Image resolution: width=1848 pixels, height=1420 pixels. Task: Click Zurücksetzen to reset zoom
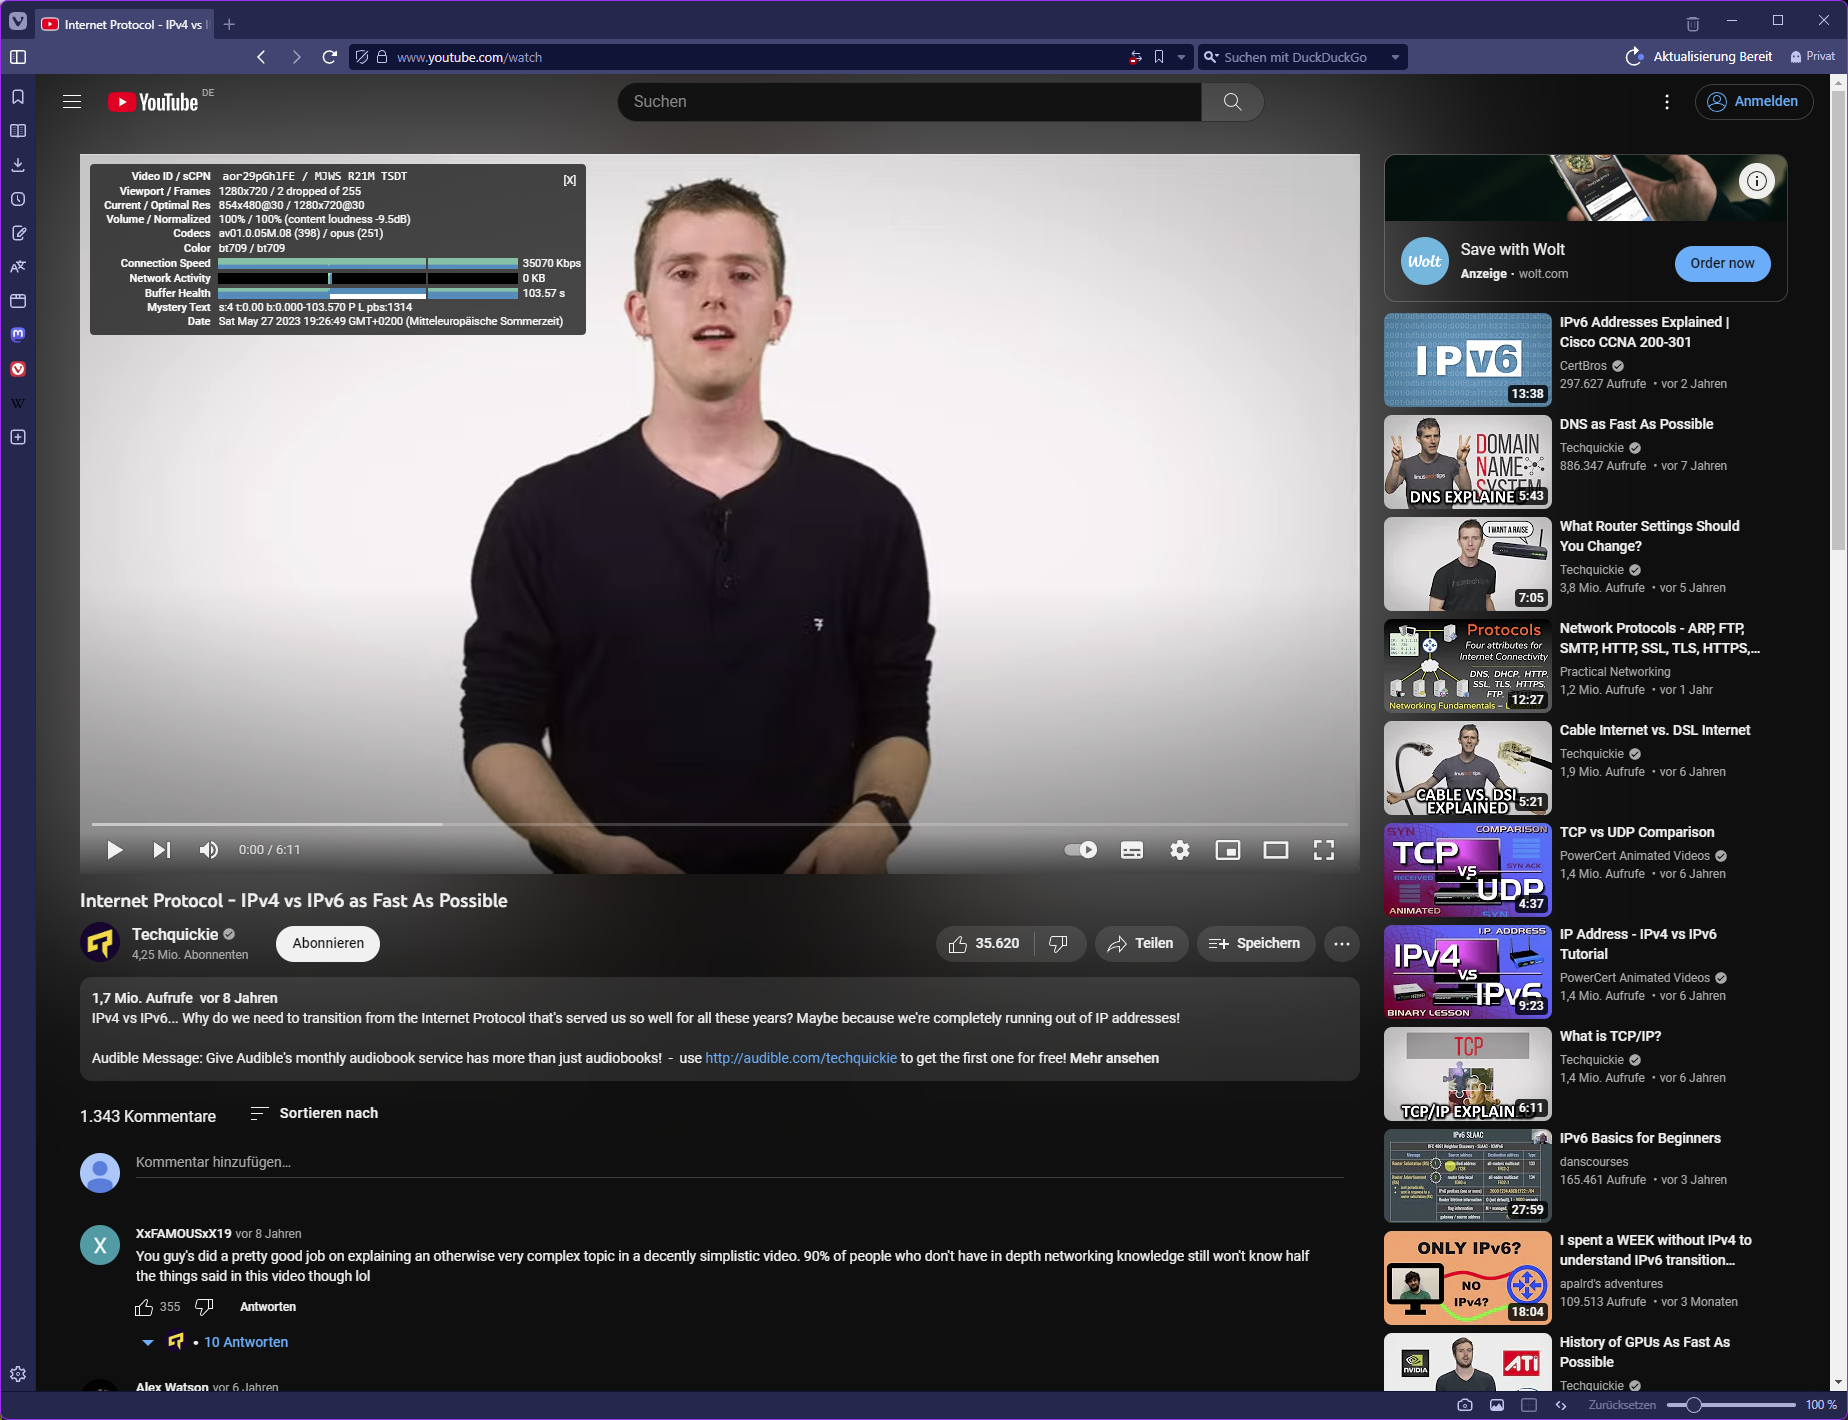[x=1622, y=1405]
